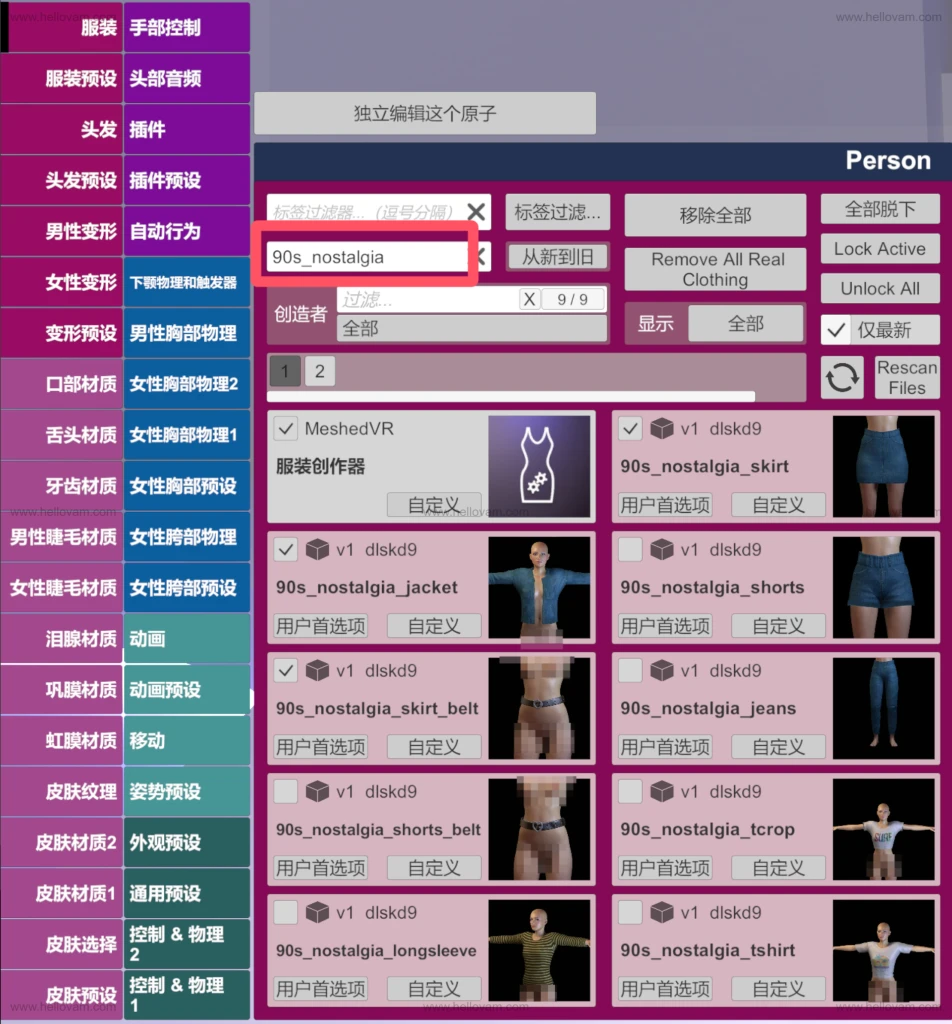Screen dimensions: 952x1024
Task: Clear the 创造者 filter with its X button
Action: [x=530, y=298]
